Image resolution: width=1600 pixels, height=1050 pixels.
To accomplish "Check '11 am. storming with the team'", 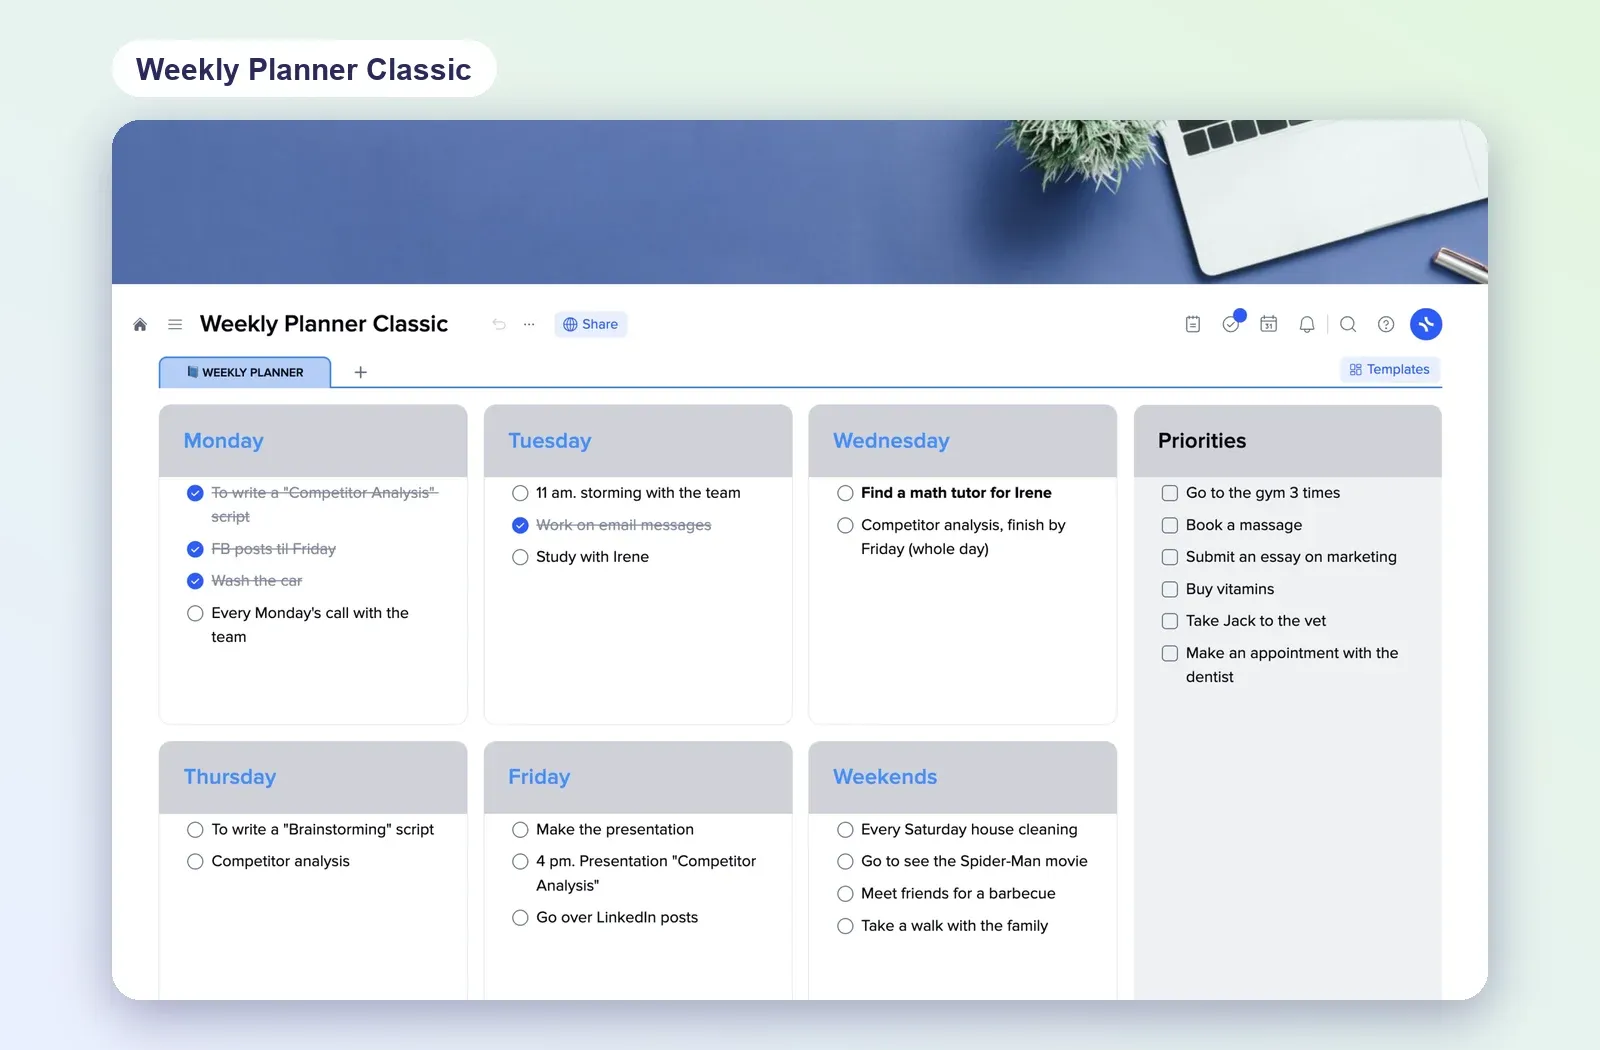I will pyautogui.click(x=520, y=493).
